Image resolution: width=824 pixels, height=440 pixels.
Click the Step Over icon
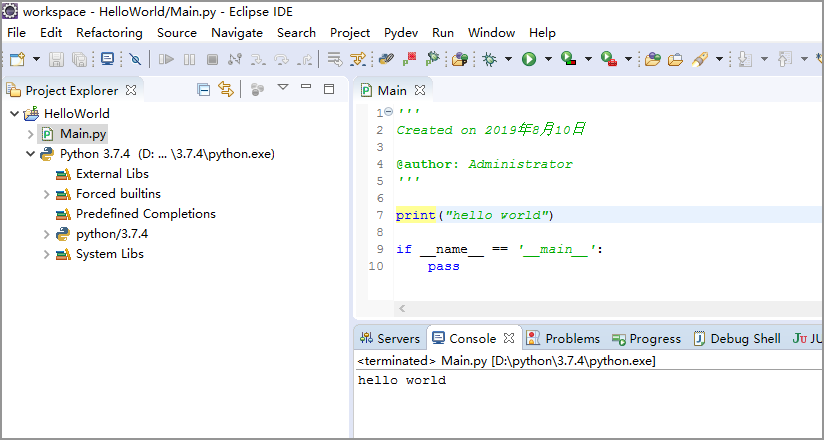[282, 59]
